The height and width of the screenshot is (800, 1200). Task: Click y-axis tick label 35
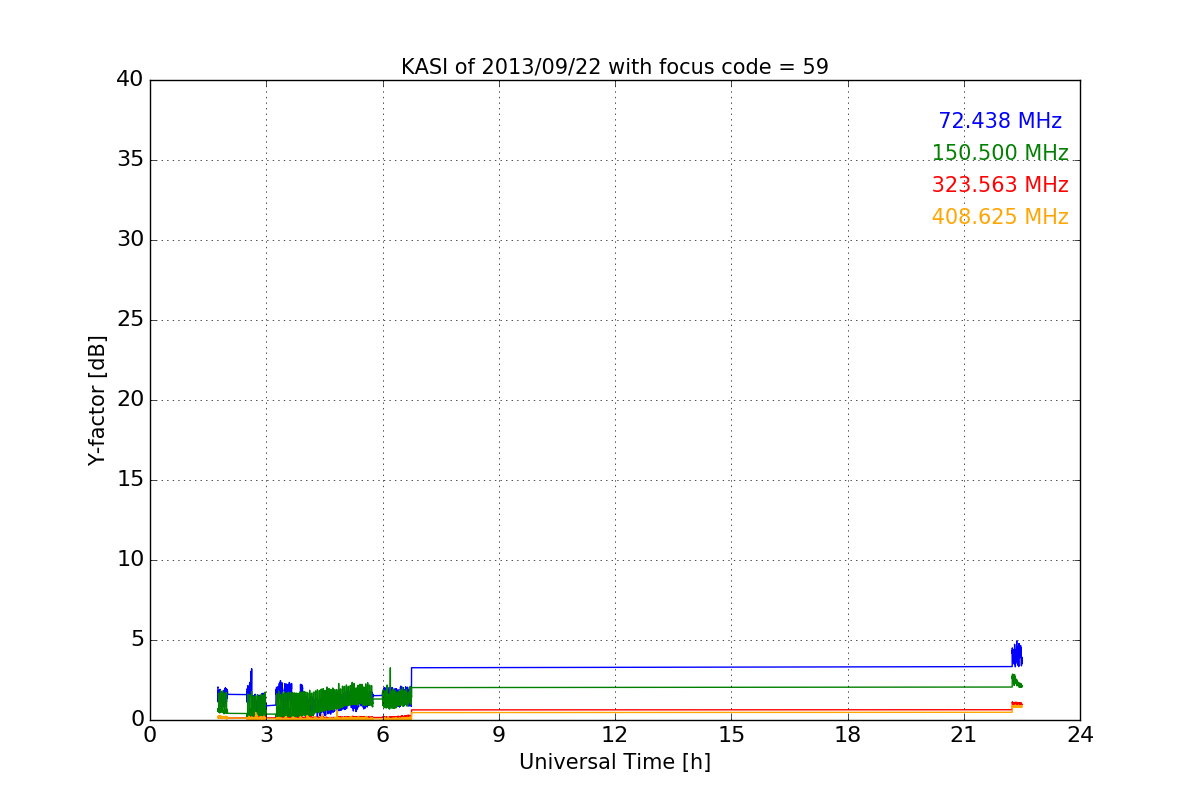point(130,160)
